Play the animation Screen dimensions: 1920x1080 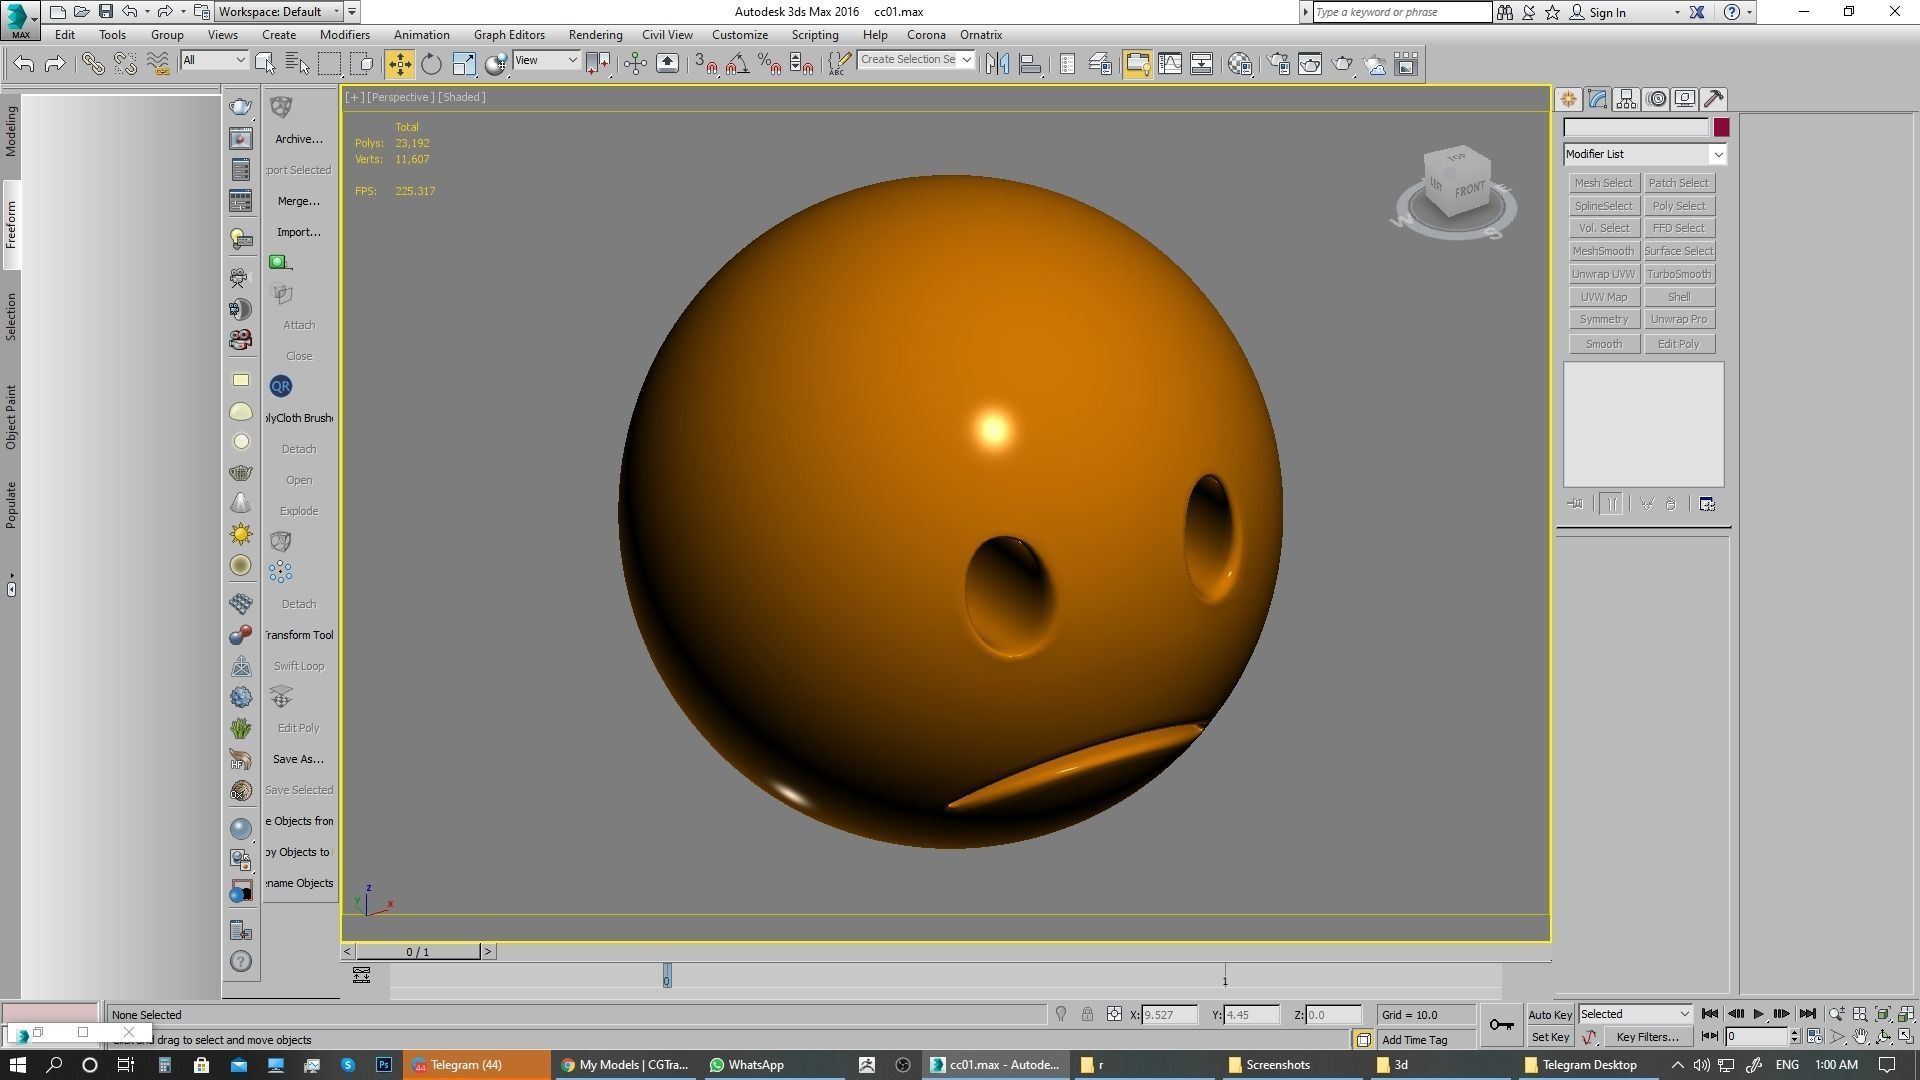1759,1014
